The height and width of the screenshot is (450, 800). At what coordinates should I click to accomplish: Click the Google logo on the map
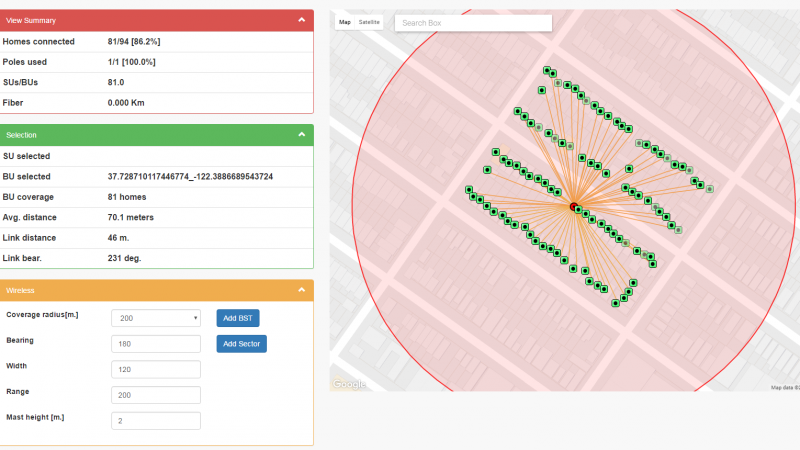click(349, 384)
